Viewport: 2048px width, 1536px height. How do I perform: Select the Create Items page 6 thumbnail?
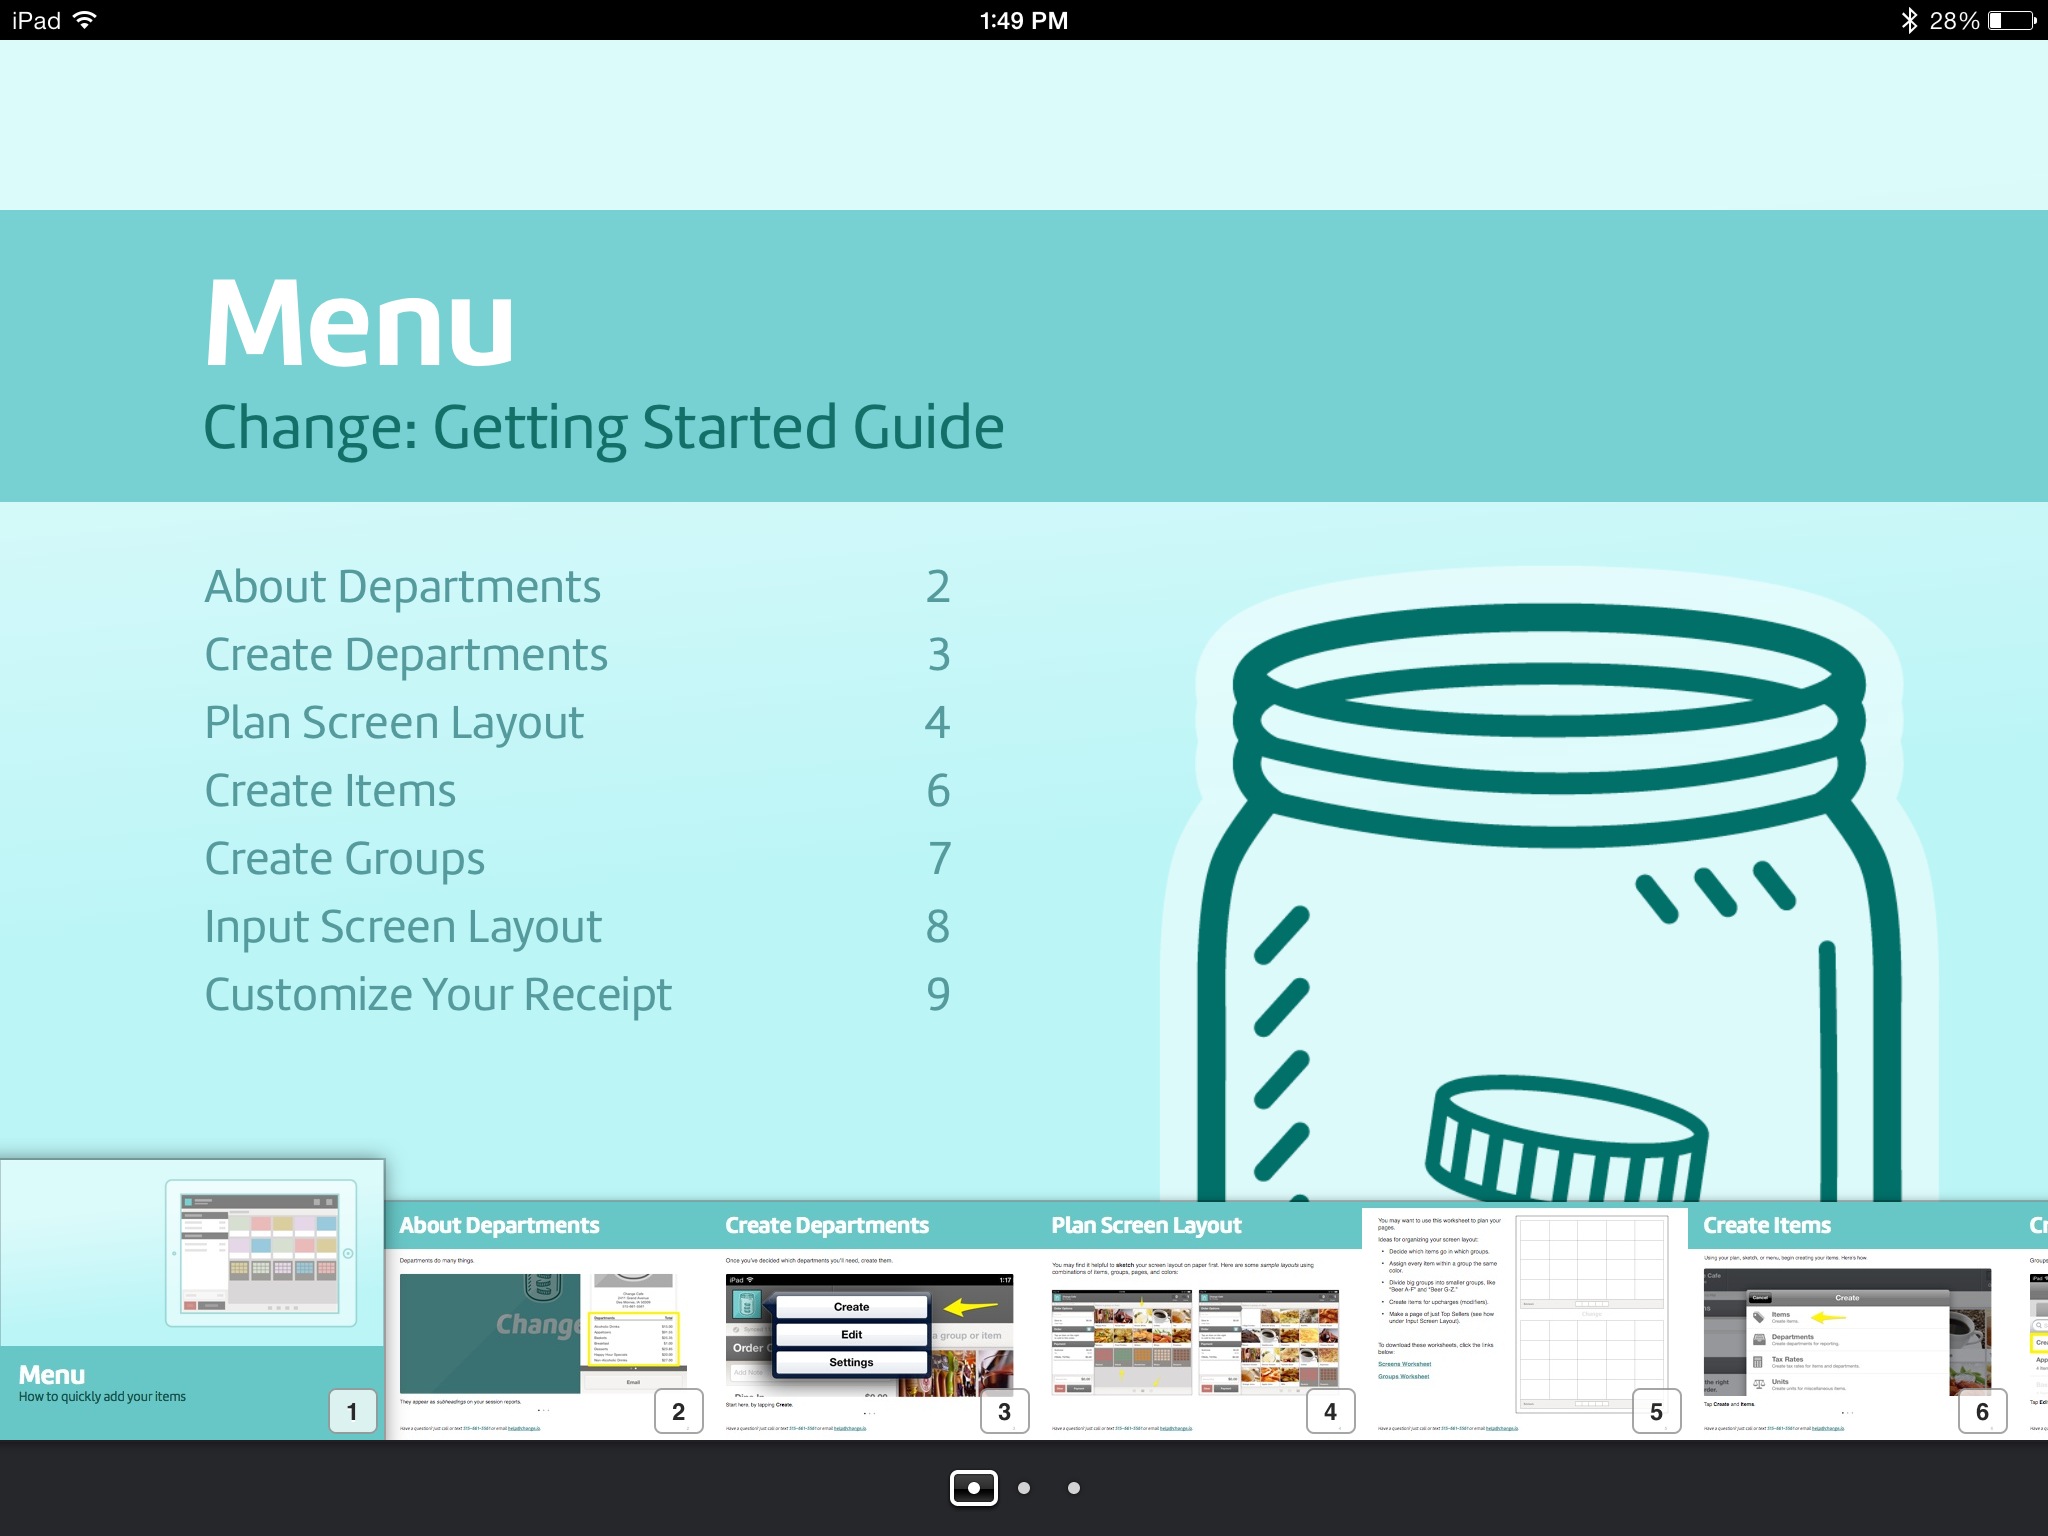pos(1851,1320)
